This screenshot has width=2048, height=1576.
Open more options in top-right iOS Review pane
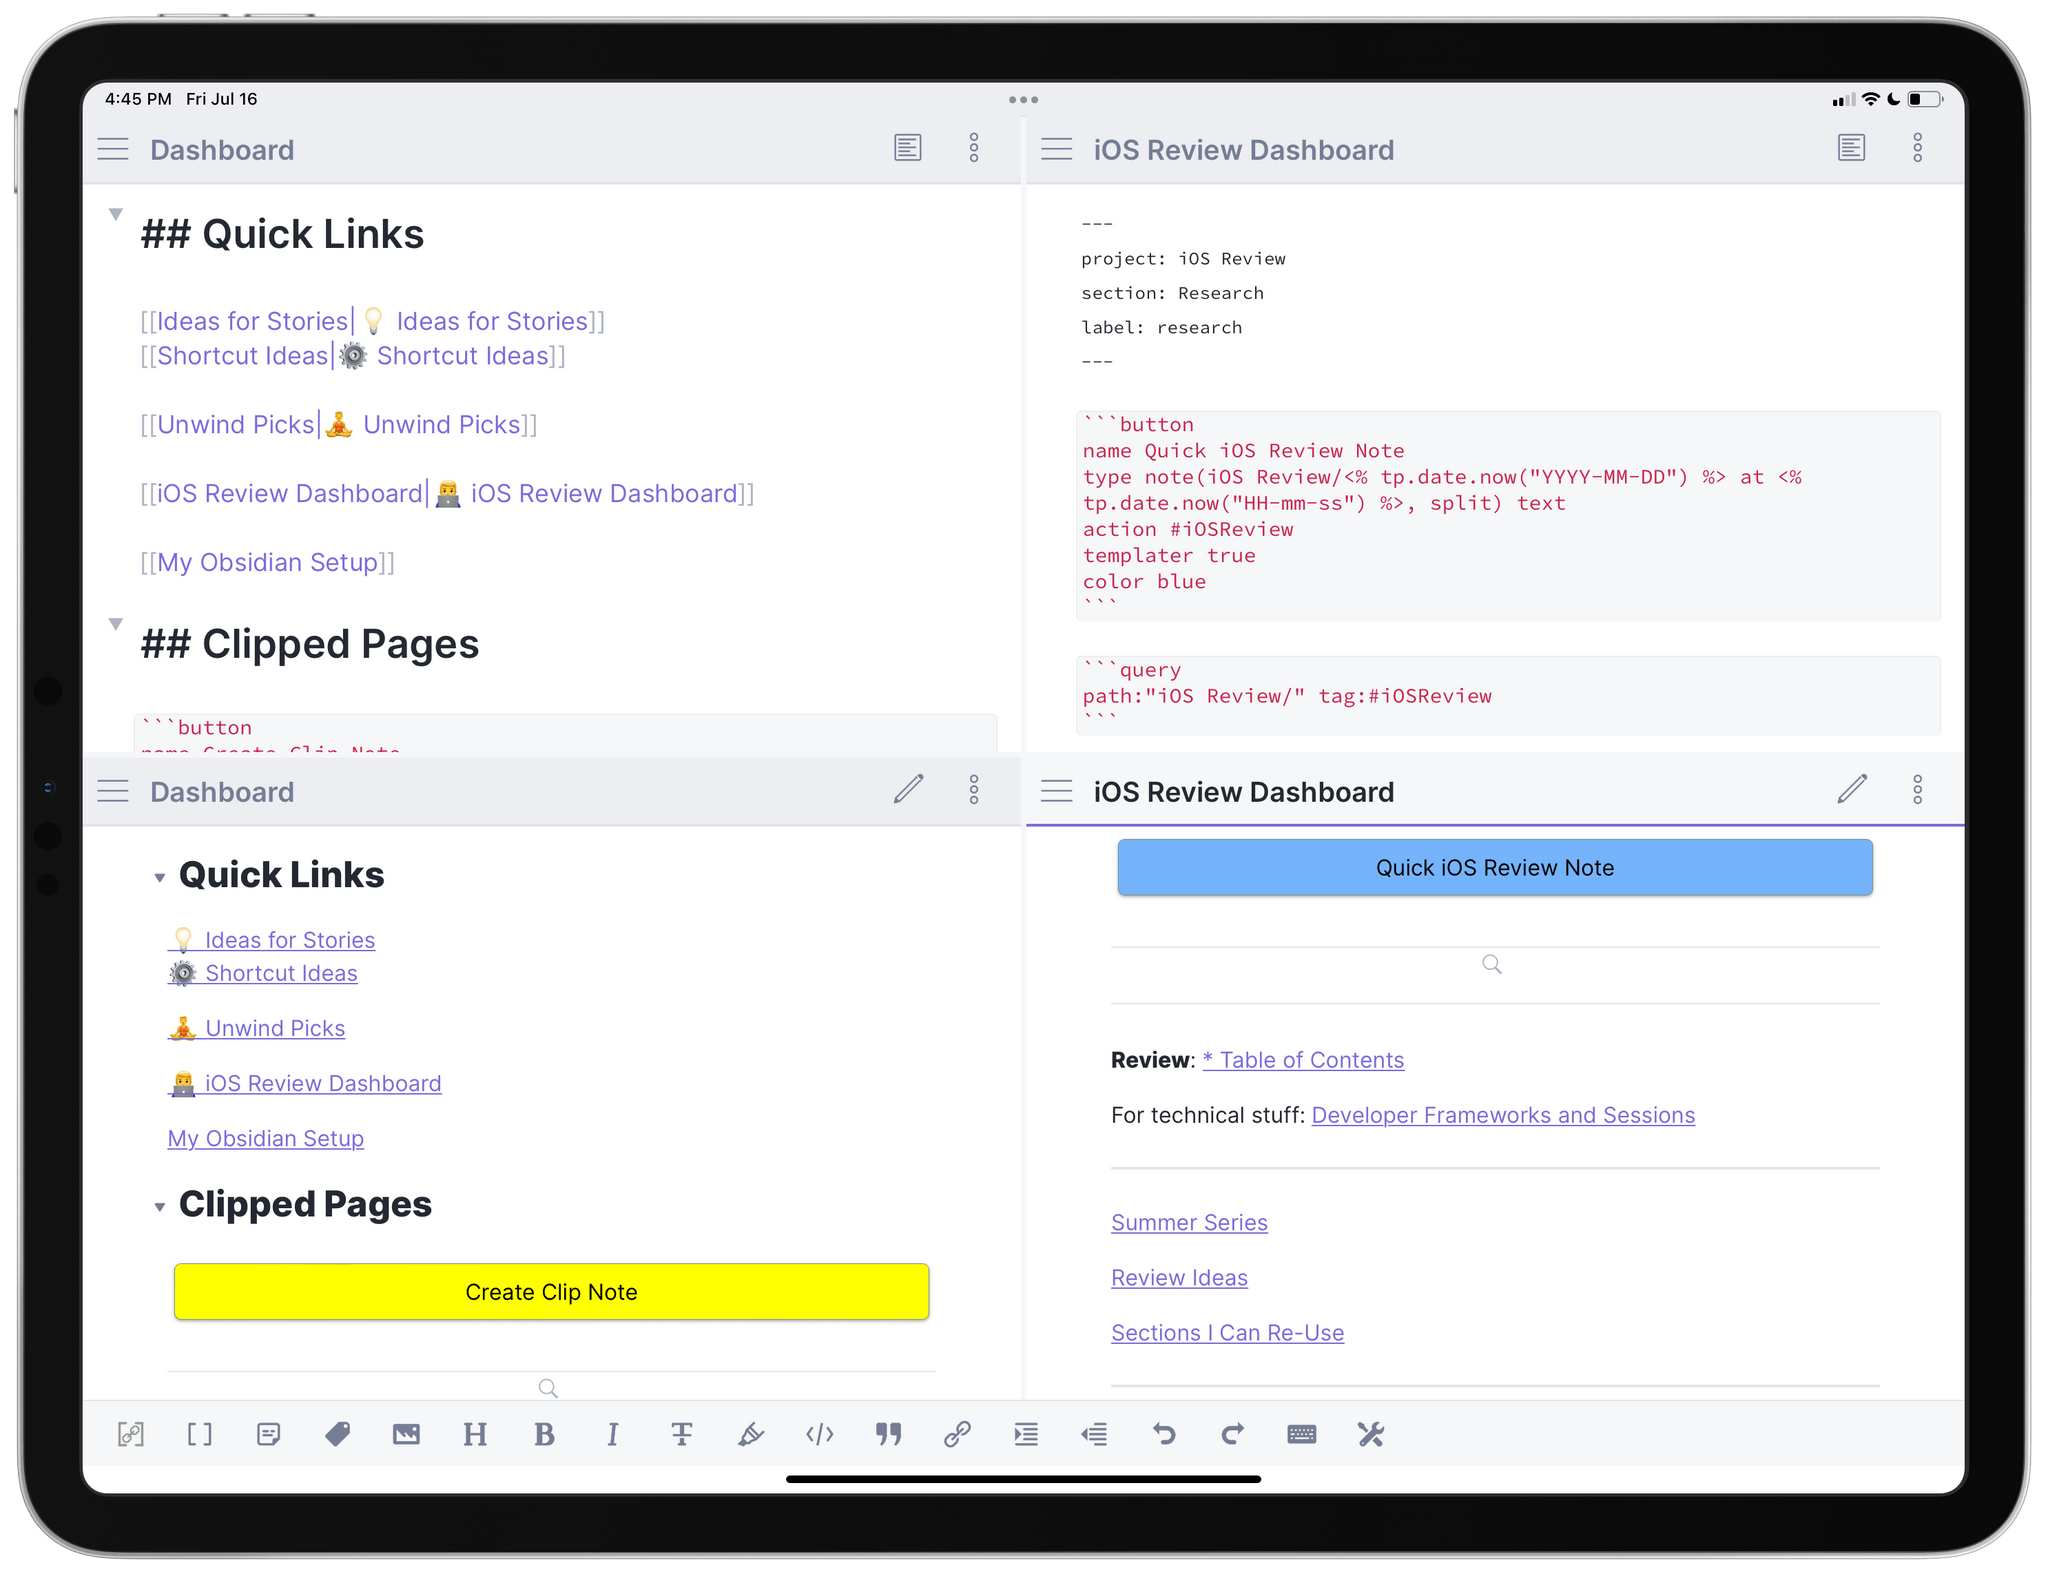coord(1917,148)
